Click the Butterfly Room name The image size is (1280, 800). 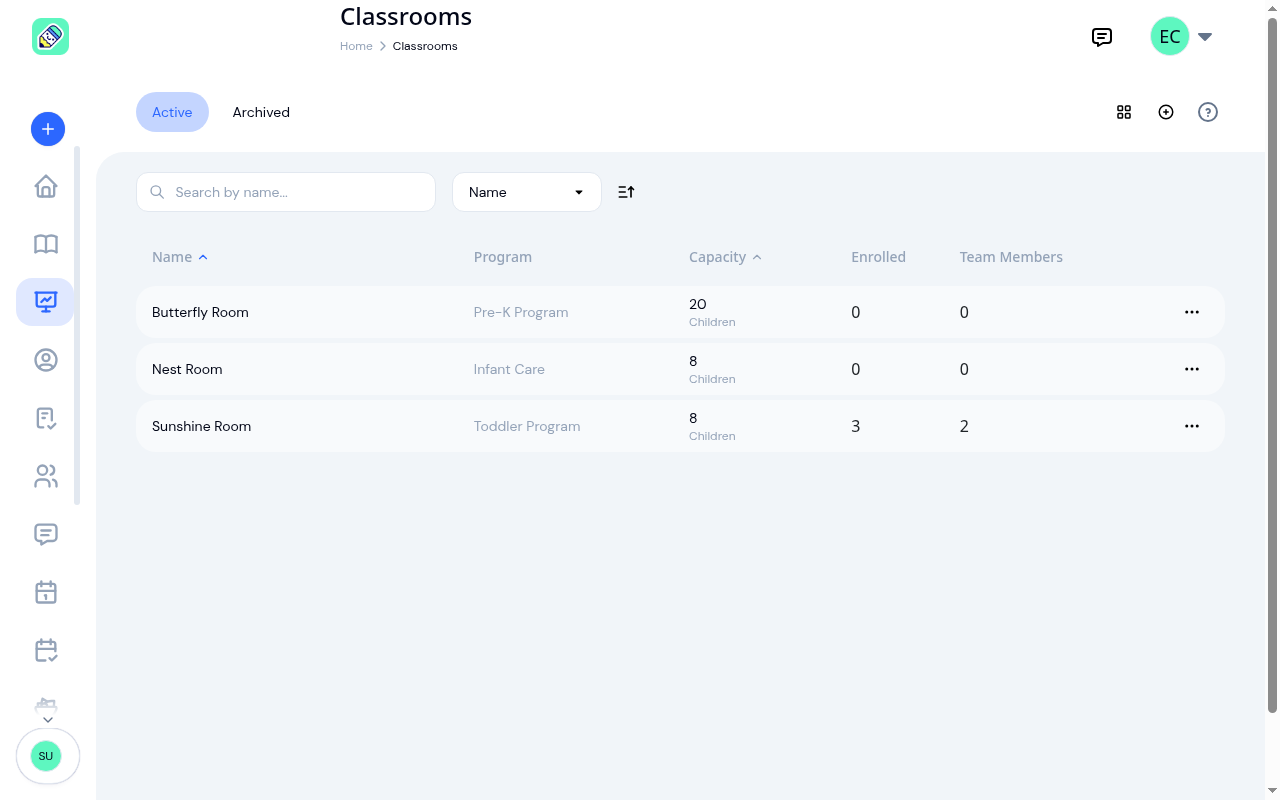(200, 312)
